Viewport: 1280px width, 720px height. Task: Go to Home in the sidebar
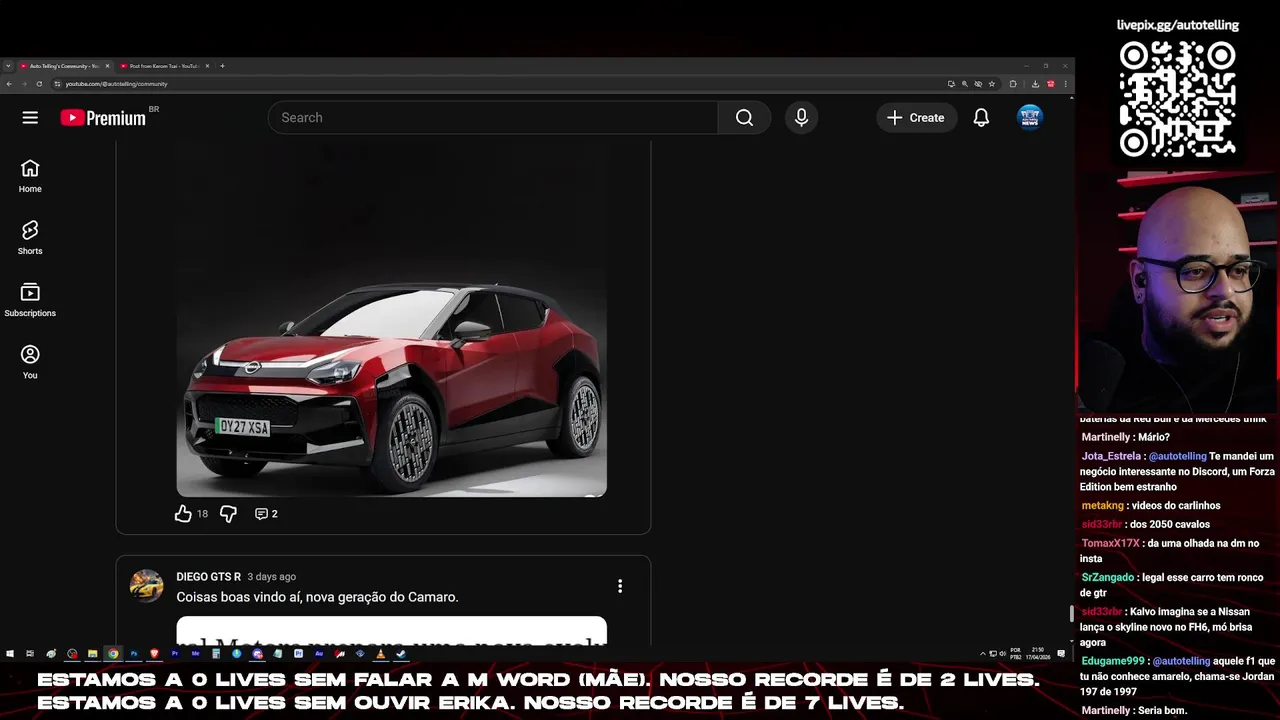30,176
